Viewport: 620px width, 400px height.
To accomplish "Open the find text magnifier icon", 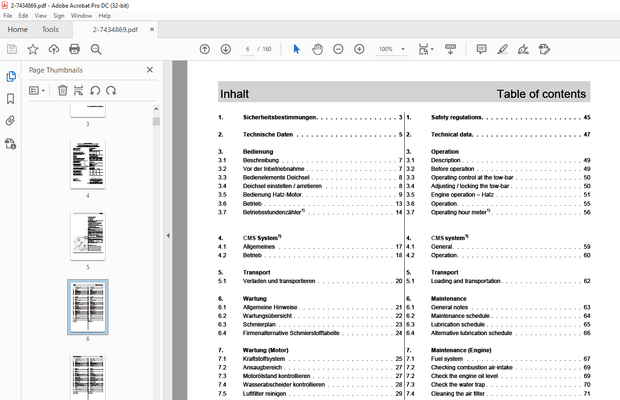I will [x=96, y=49].
